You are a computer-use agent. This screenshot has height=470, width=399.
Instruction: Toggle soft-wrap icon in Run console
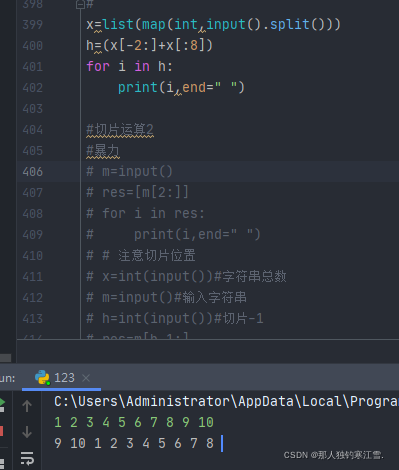(x=27, y=458)
